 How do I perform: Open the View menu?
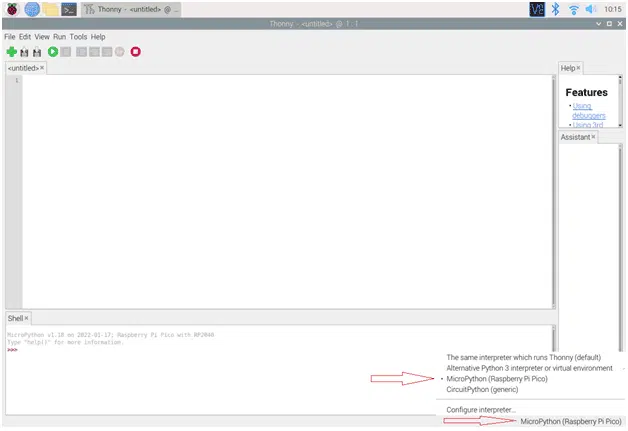click(42, 37)
